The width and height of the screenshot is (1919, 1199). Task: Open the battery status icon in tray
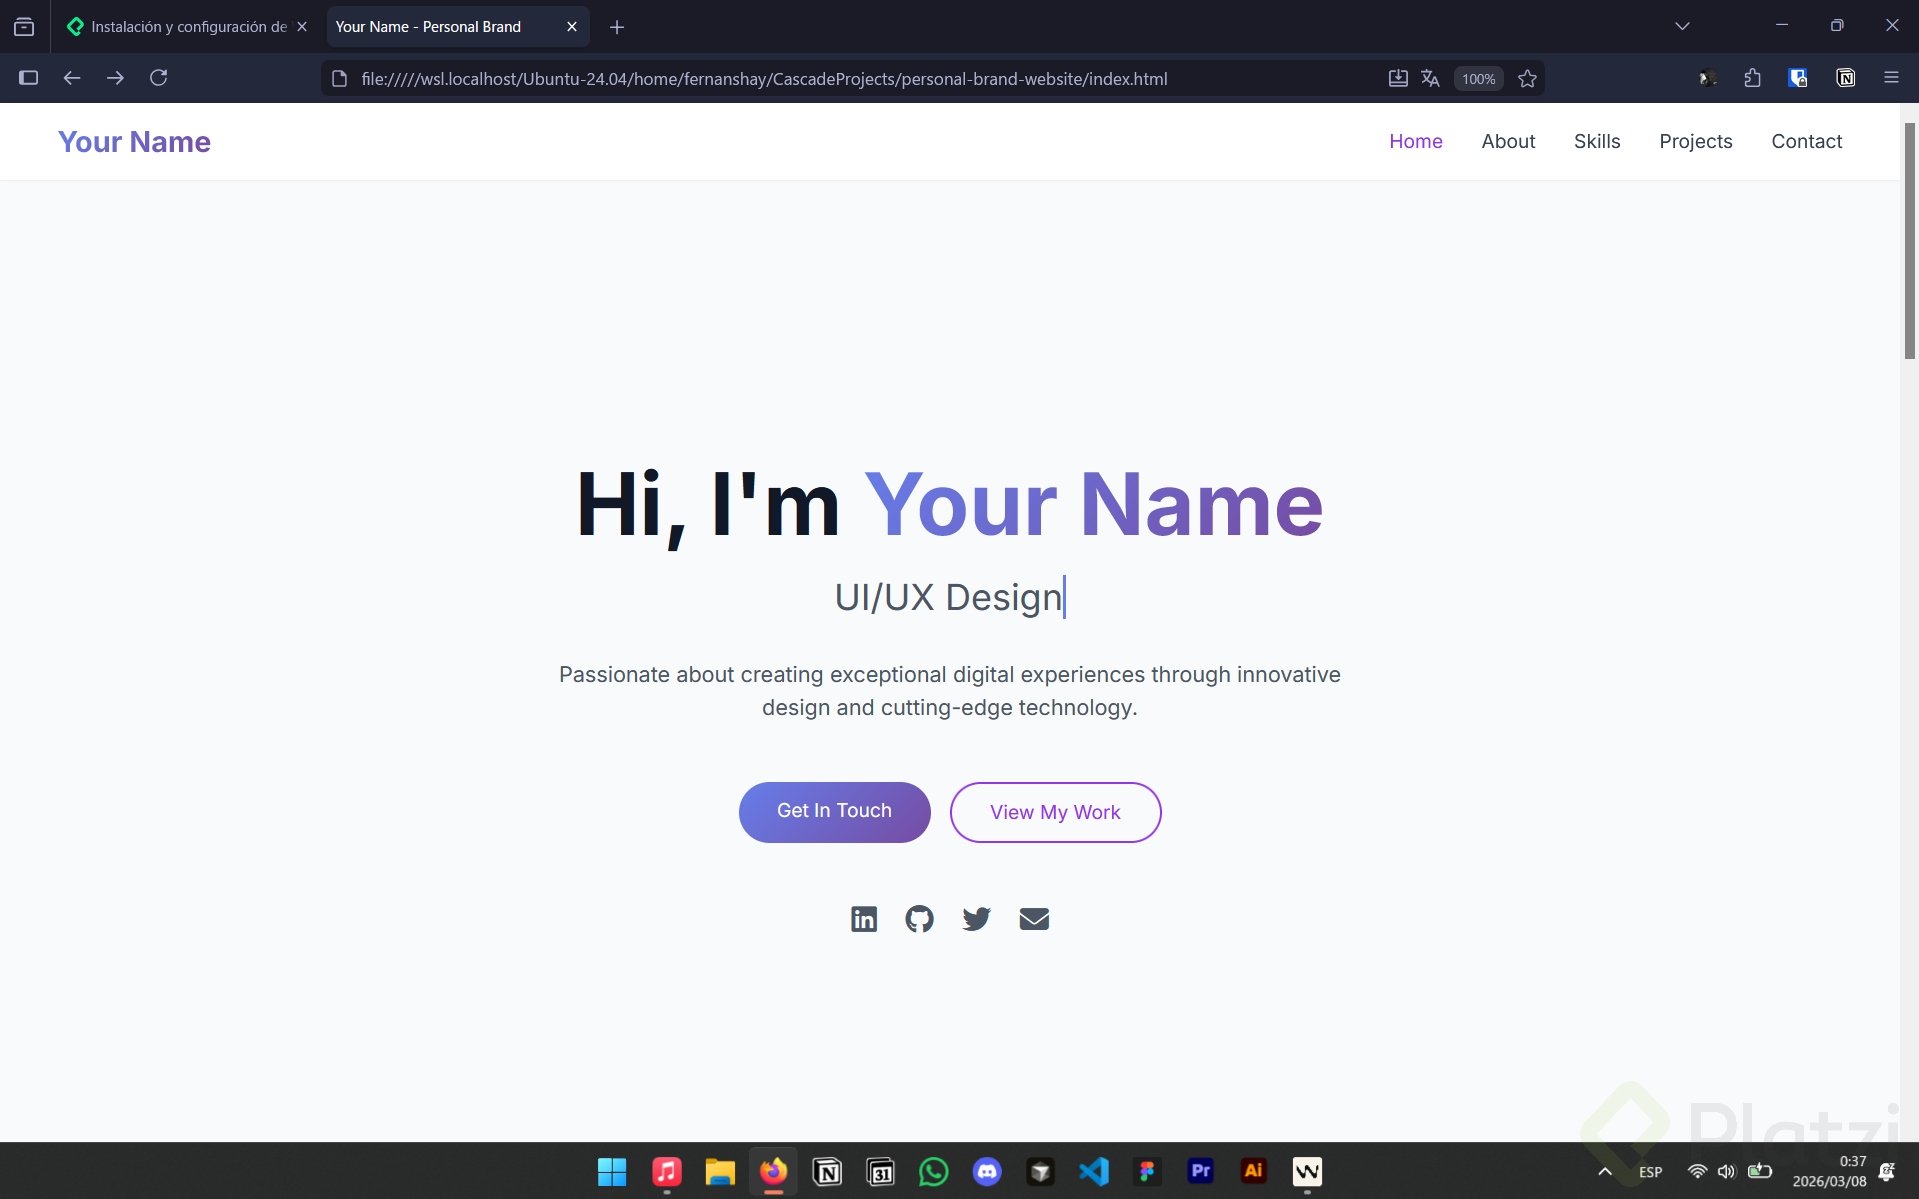(1760, 1171)
